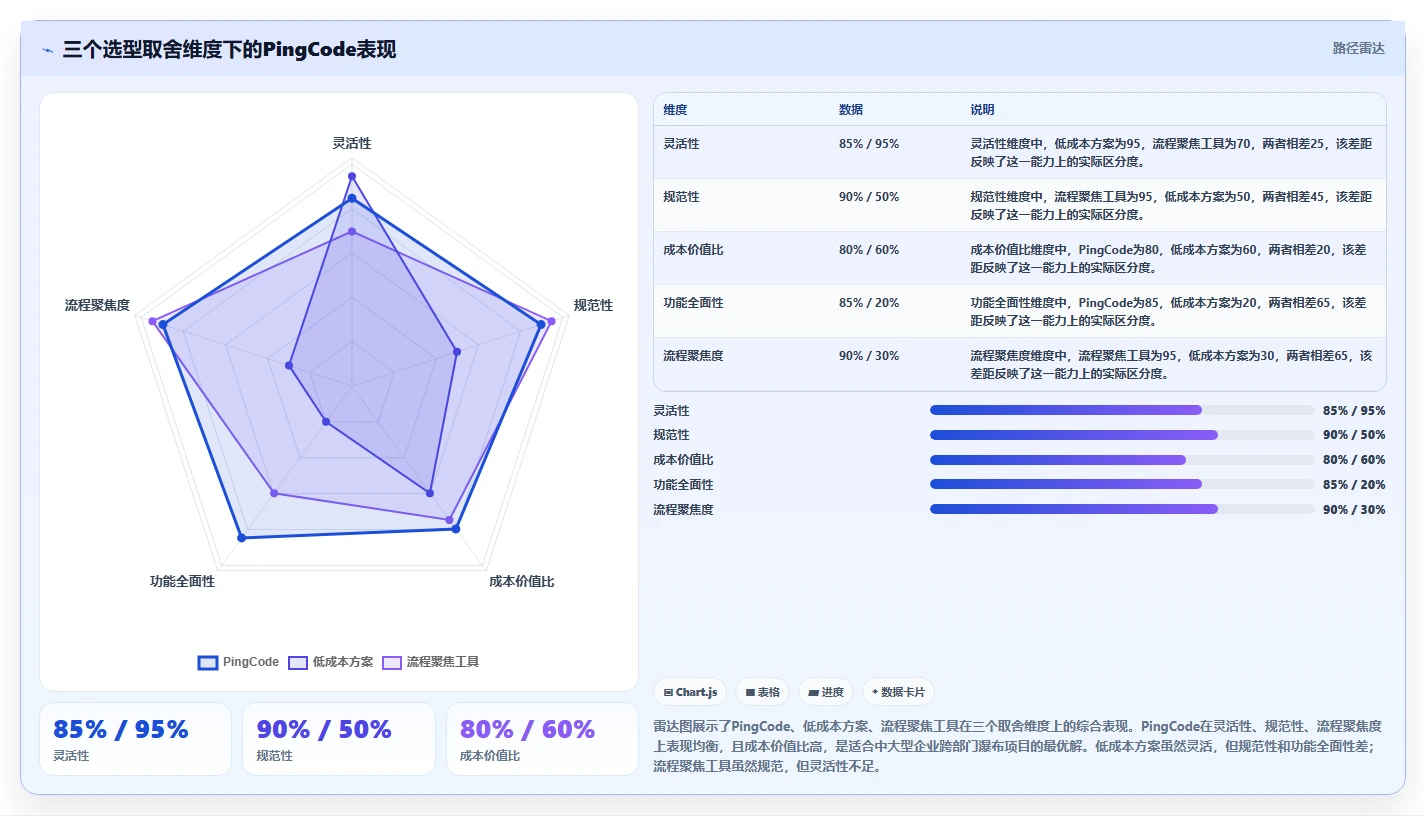Viewport: 1426px width, 816px height.
Task: Toggle the PingCode dataset in the chart legend
Action: 238,662
